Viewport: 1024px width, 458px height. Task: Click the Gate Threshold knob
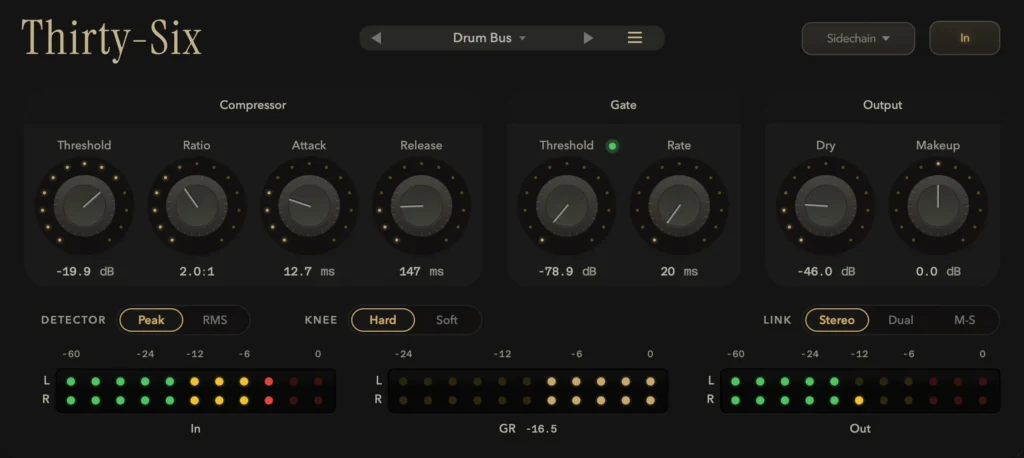coord(566,205)
